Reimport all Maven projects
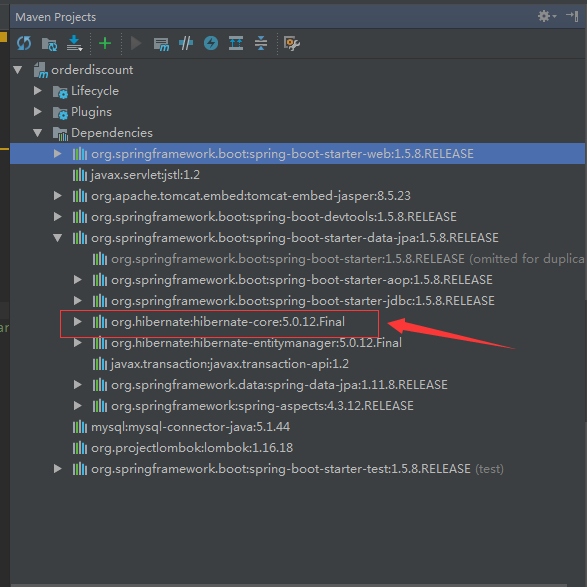The image size is (587, 587). click(24, 43)
